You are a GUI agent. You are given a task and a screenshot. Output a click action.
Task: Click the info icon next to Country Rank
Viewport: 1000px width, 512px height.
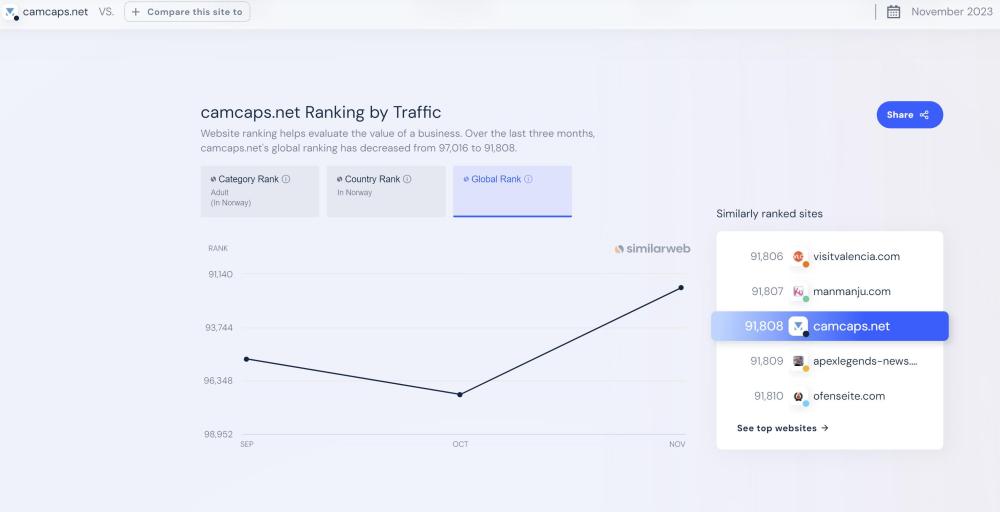click(407, 179)
